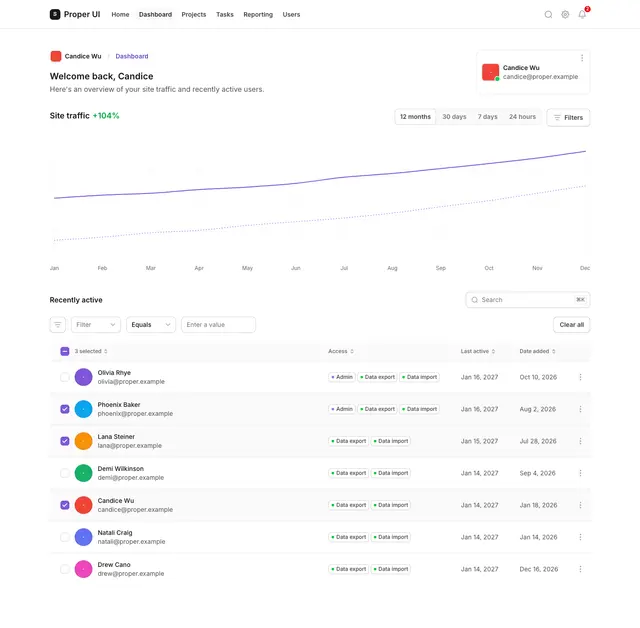Click the filter lines icon beside Filter dropdown

[58, 325]
